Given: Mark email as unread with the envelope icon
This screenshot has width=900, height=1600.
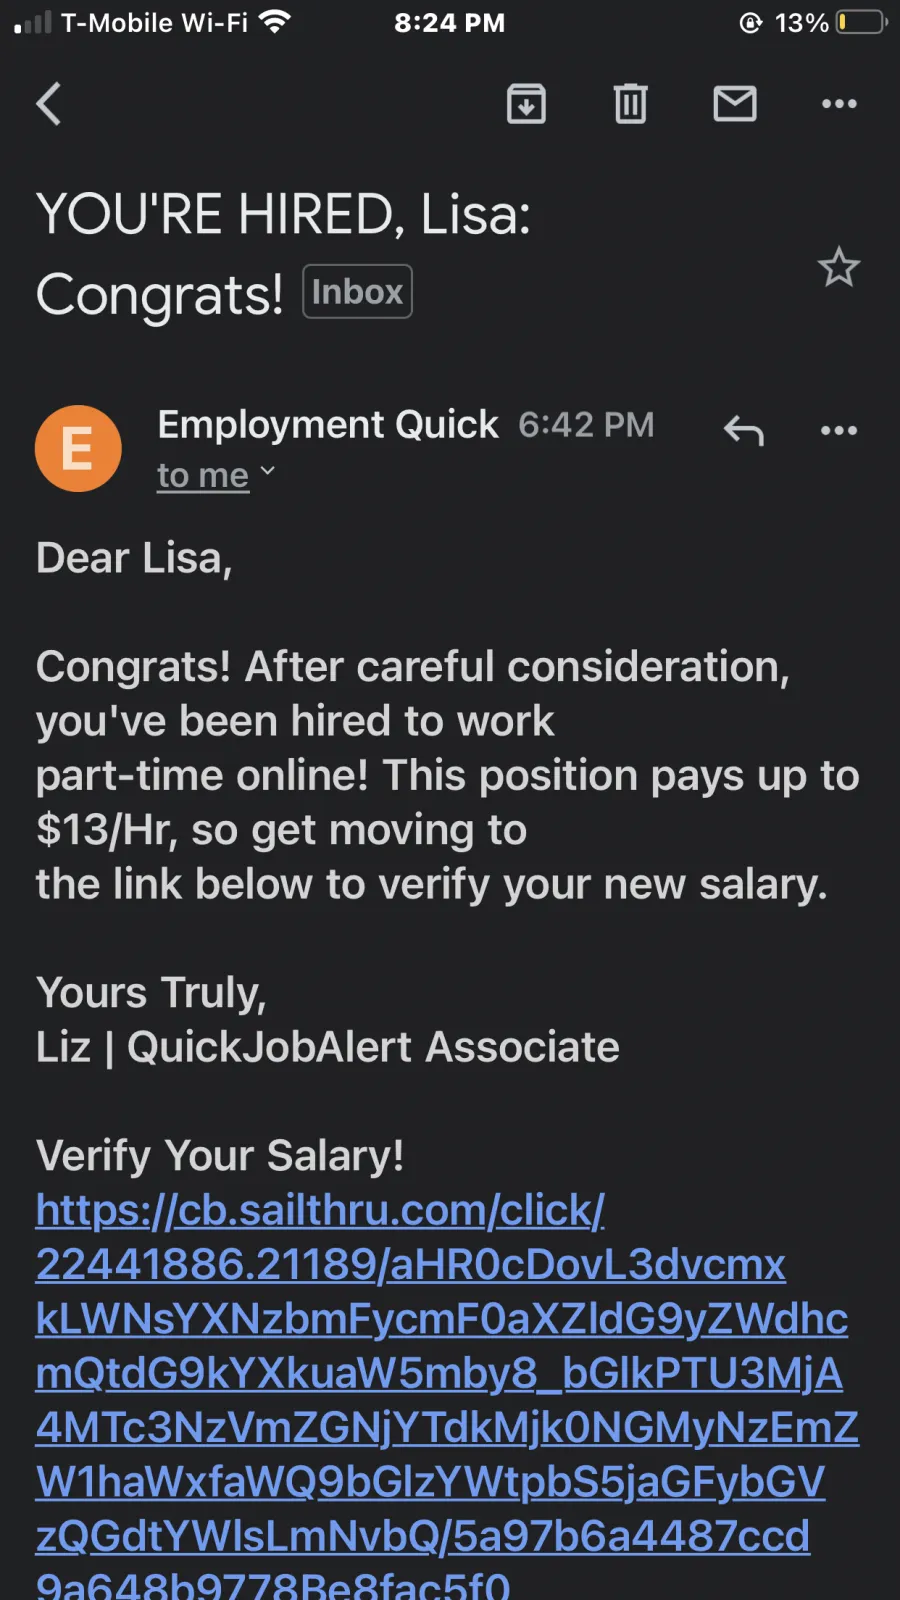Looking at the screenshot, I should coord(735,103).
